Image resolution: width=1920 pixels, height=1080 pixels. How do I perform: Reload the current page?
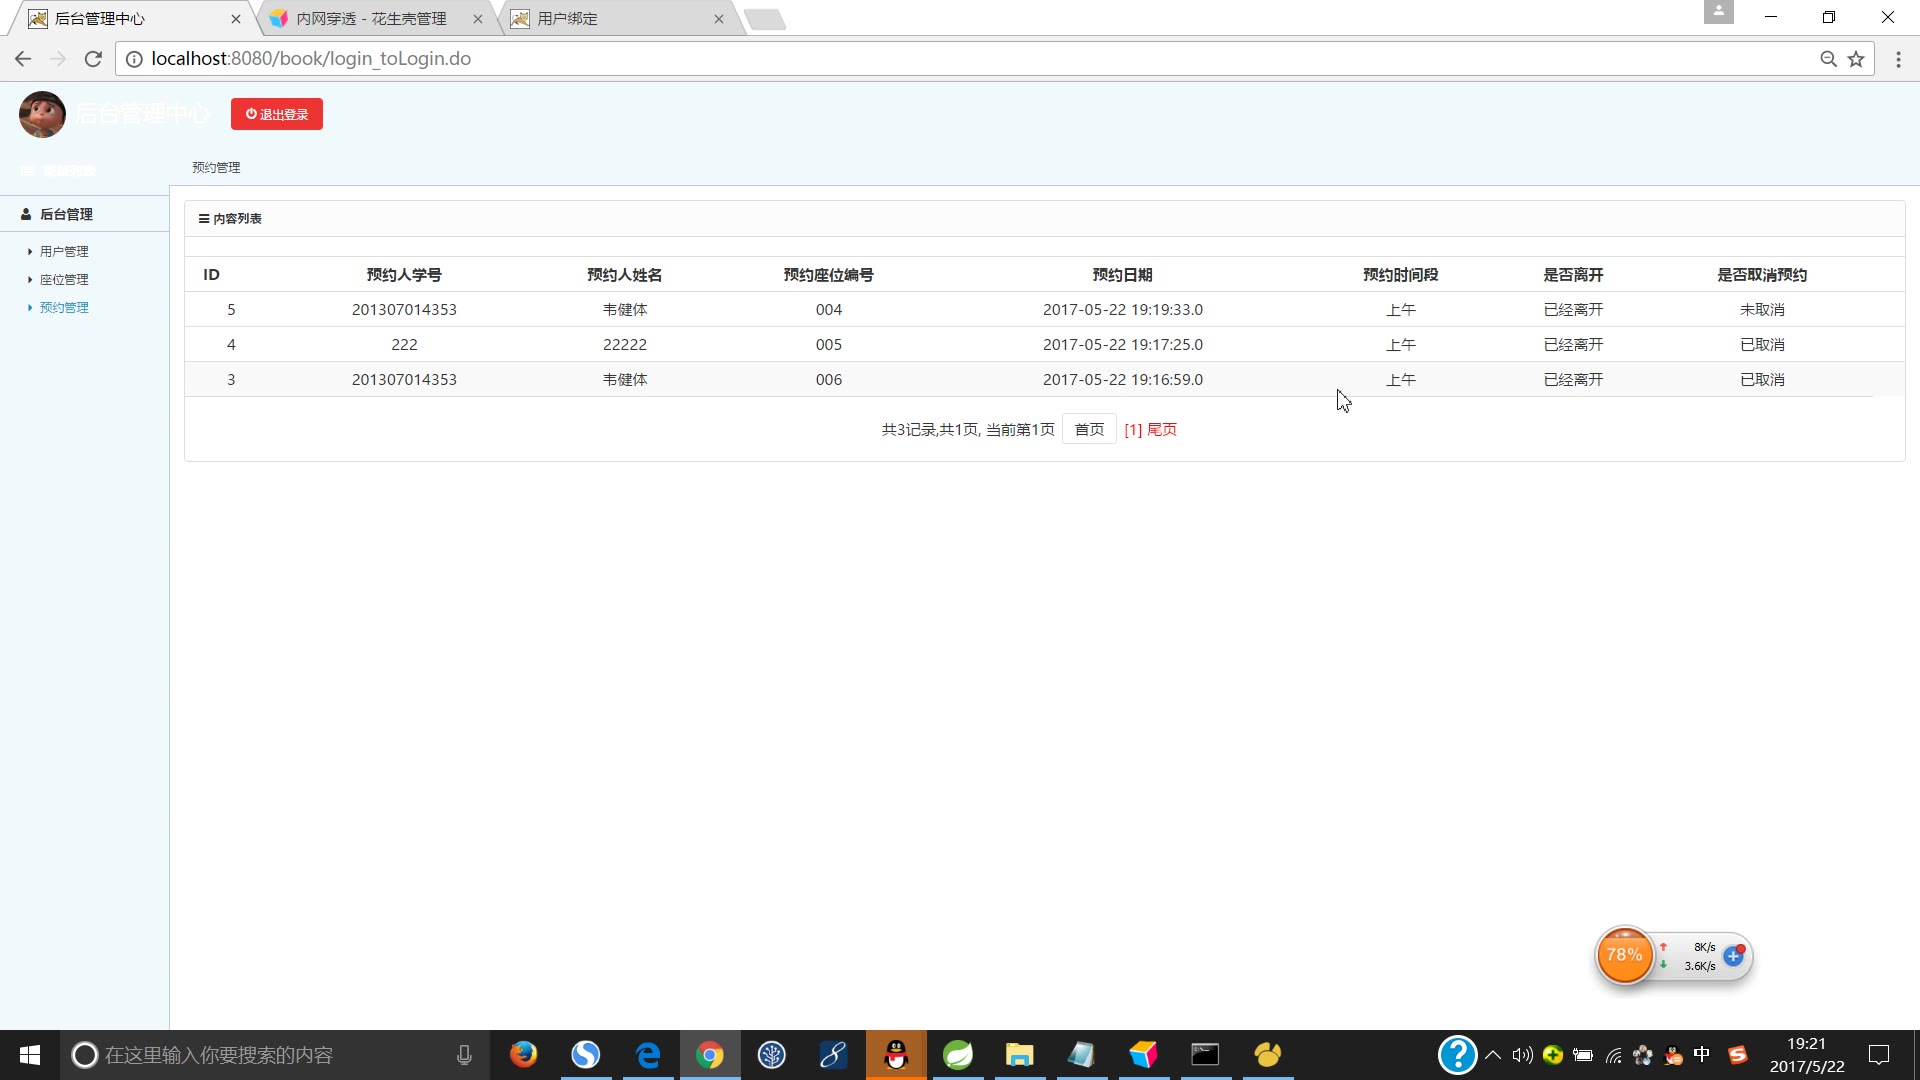point(93,59)
